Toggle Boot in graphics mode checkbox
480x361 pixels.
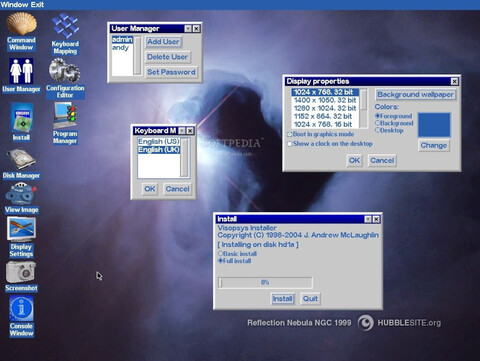coord(290,134)
